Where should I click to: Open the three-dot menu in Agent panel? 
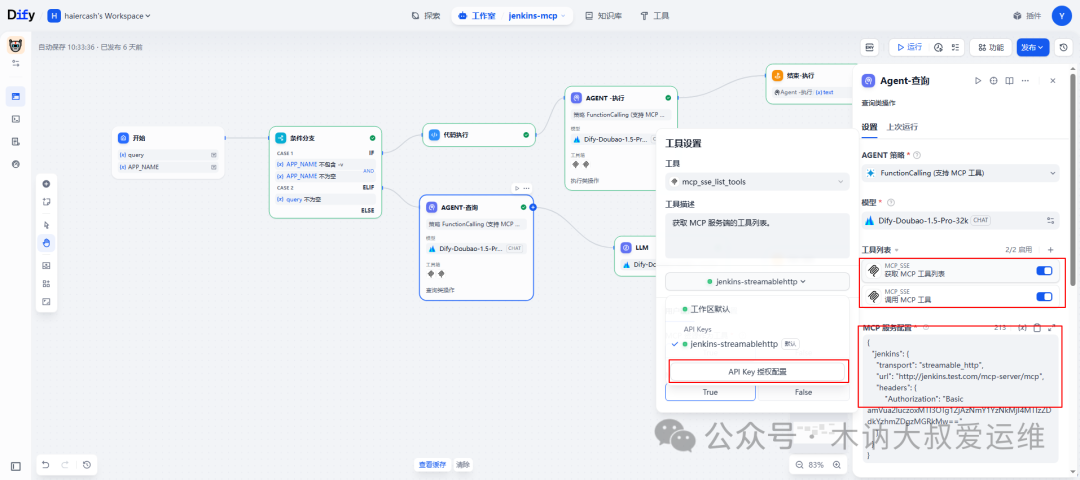[1026, 81]
